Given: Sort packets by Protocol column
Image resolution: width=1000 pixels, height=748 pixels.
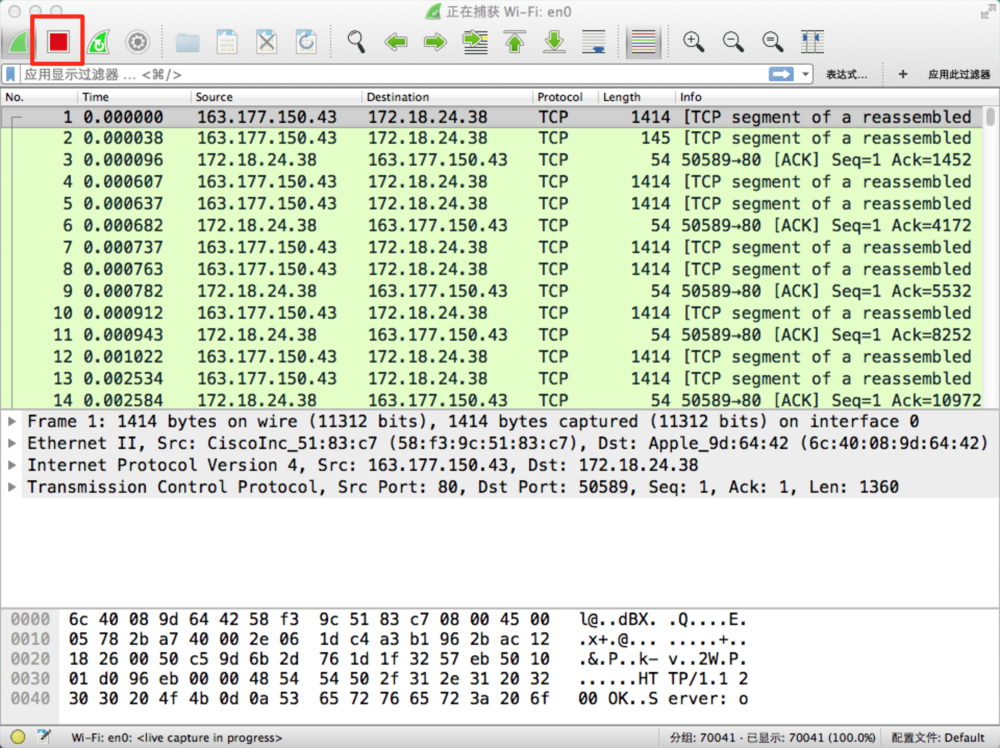Looking at the screenshot, I should coord(560,97).
